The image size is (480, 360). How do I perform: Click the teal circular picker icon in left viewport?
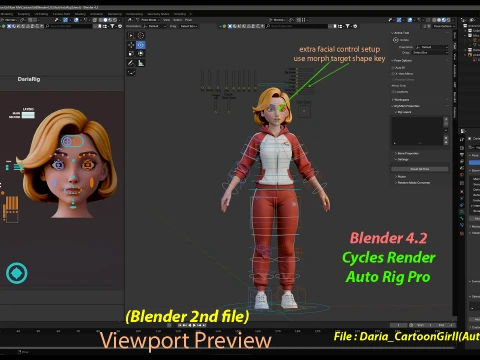tap(17, 273)
